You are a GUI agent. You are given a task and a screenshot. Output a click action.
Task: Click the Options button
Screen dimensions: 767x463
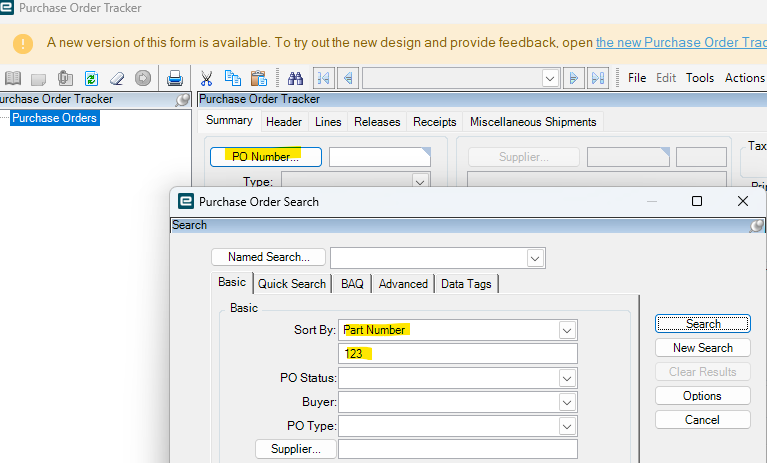click(x=702, y=396)
